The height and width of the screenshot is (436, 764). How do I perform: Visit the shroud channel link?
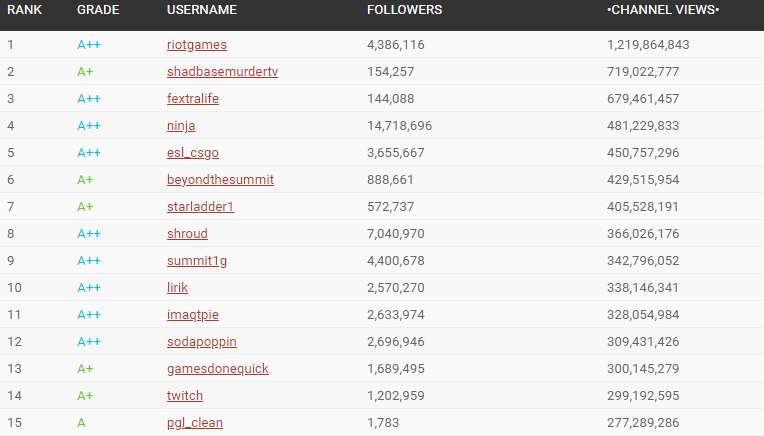click(x=187, y=234)
